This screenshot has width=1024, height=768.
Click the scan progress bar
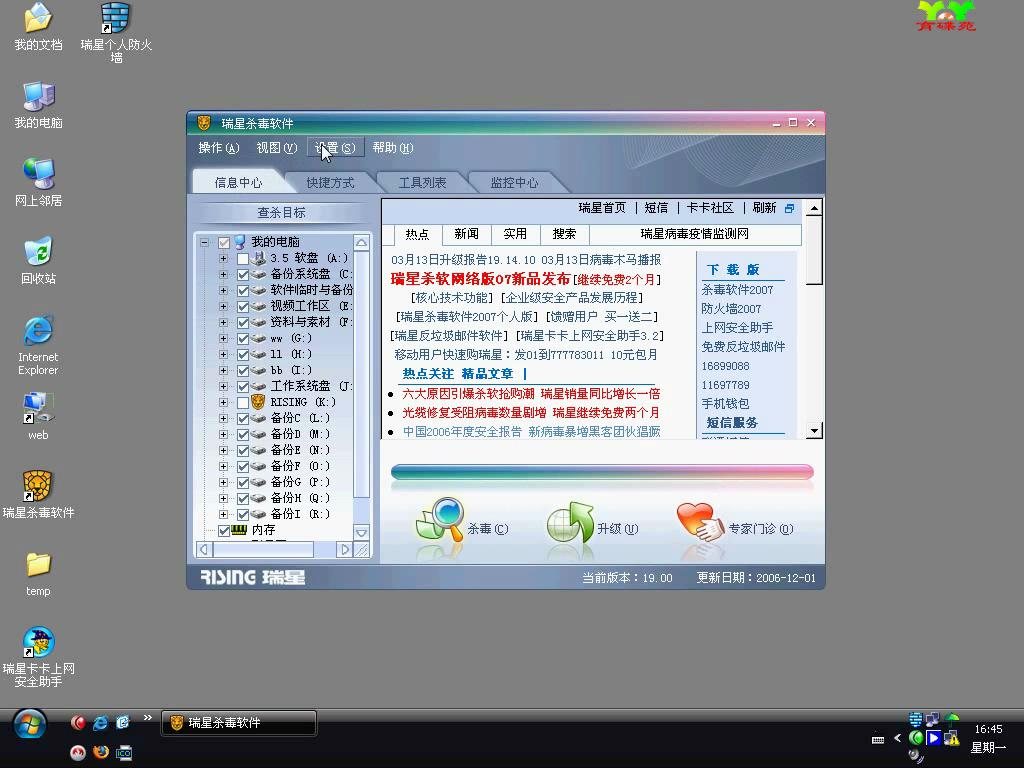[x=602, y=472]
